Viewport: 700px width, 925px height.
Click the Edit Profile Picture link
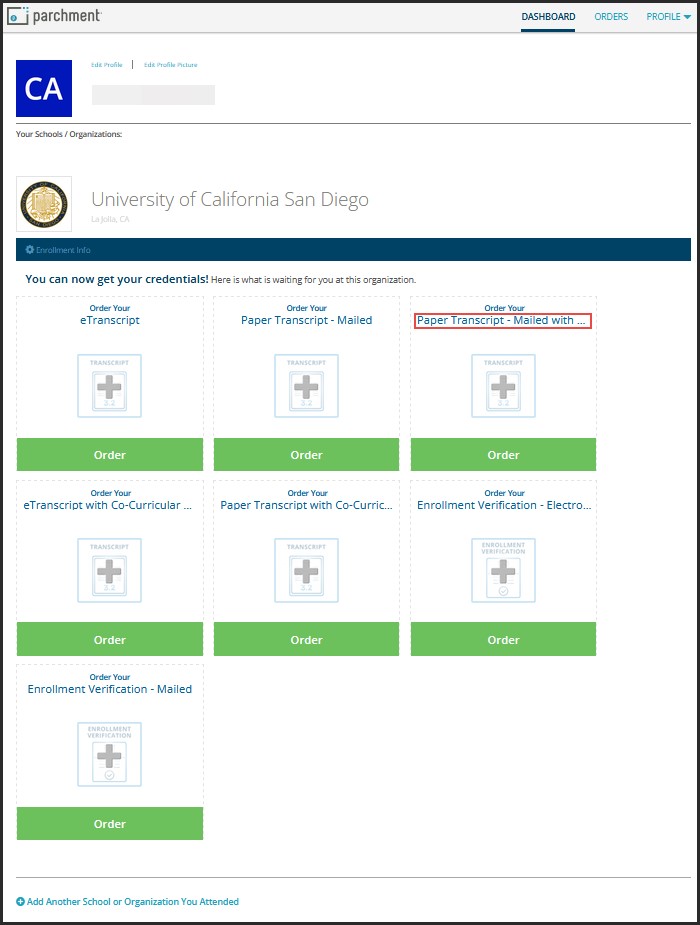(170, 65)
